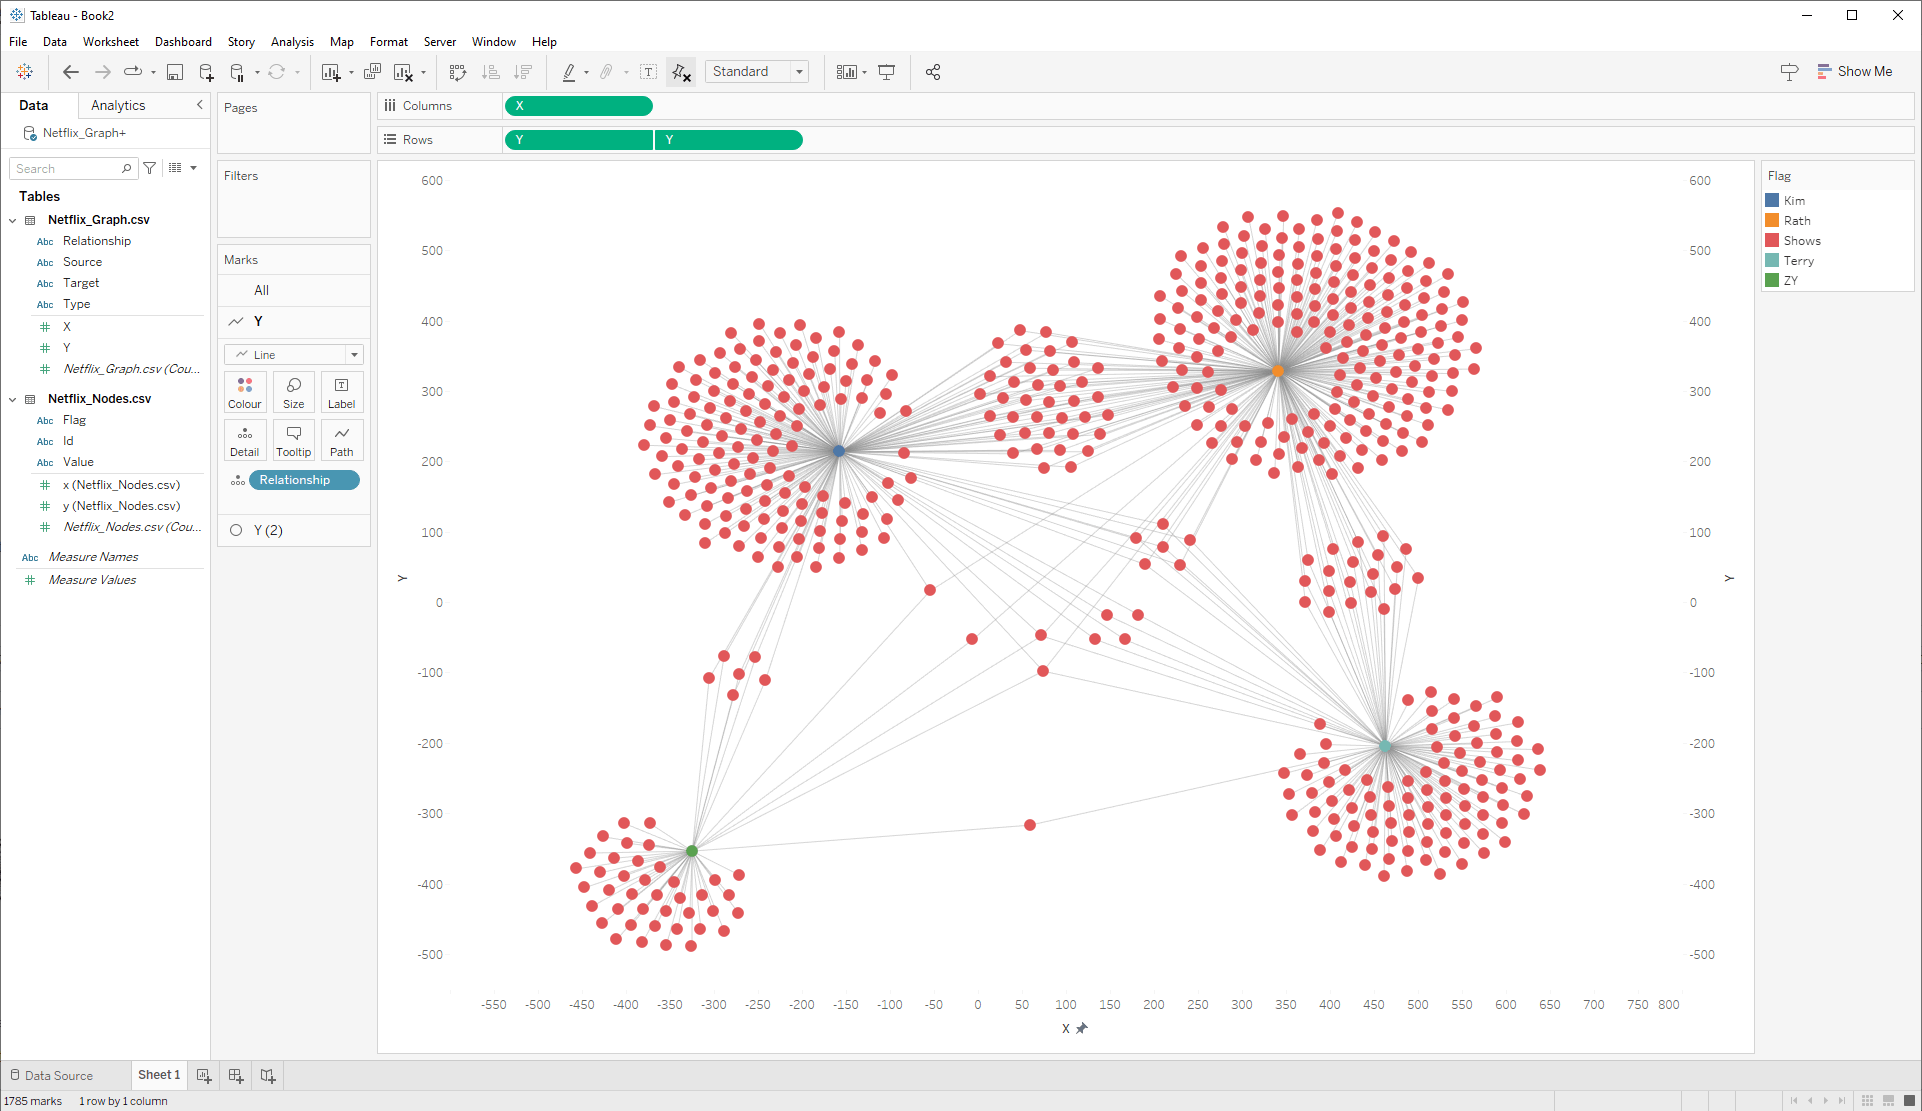Click the Duplicate worksheet icon
The height and width of the screenshot is (1111, 1922).
(372, 72)
